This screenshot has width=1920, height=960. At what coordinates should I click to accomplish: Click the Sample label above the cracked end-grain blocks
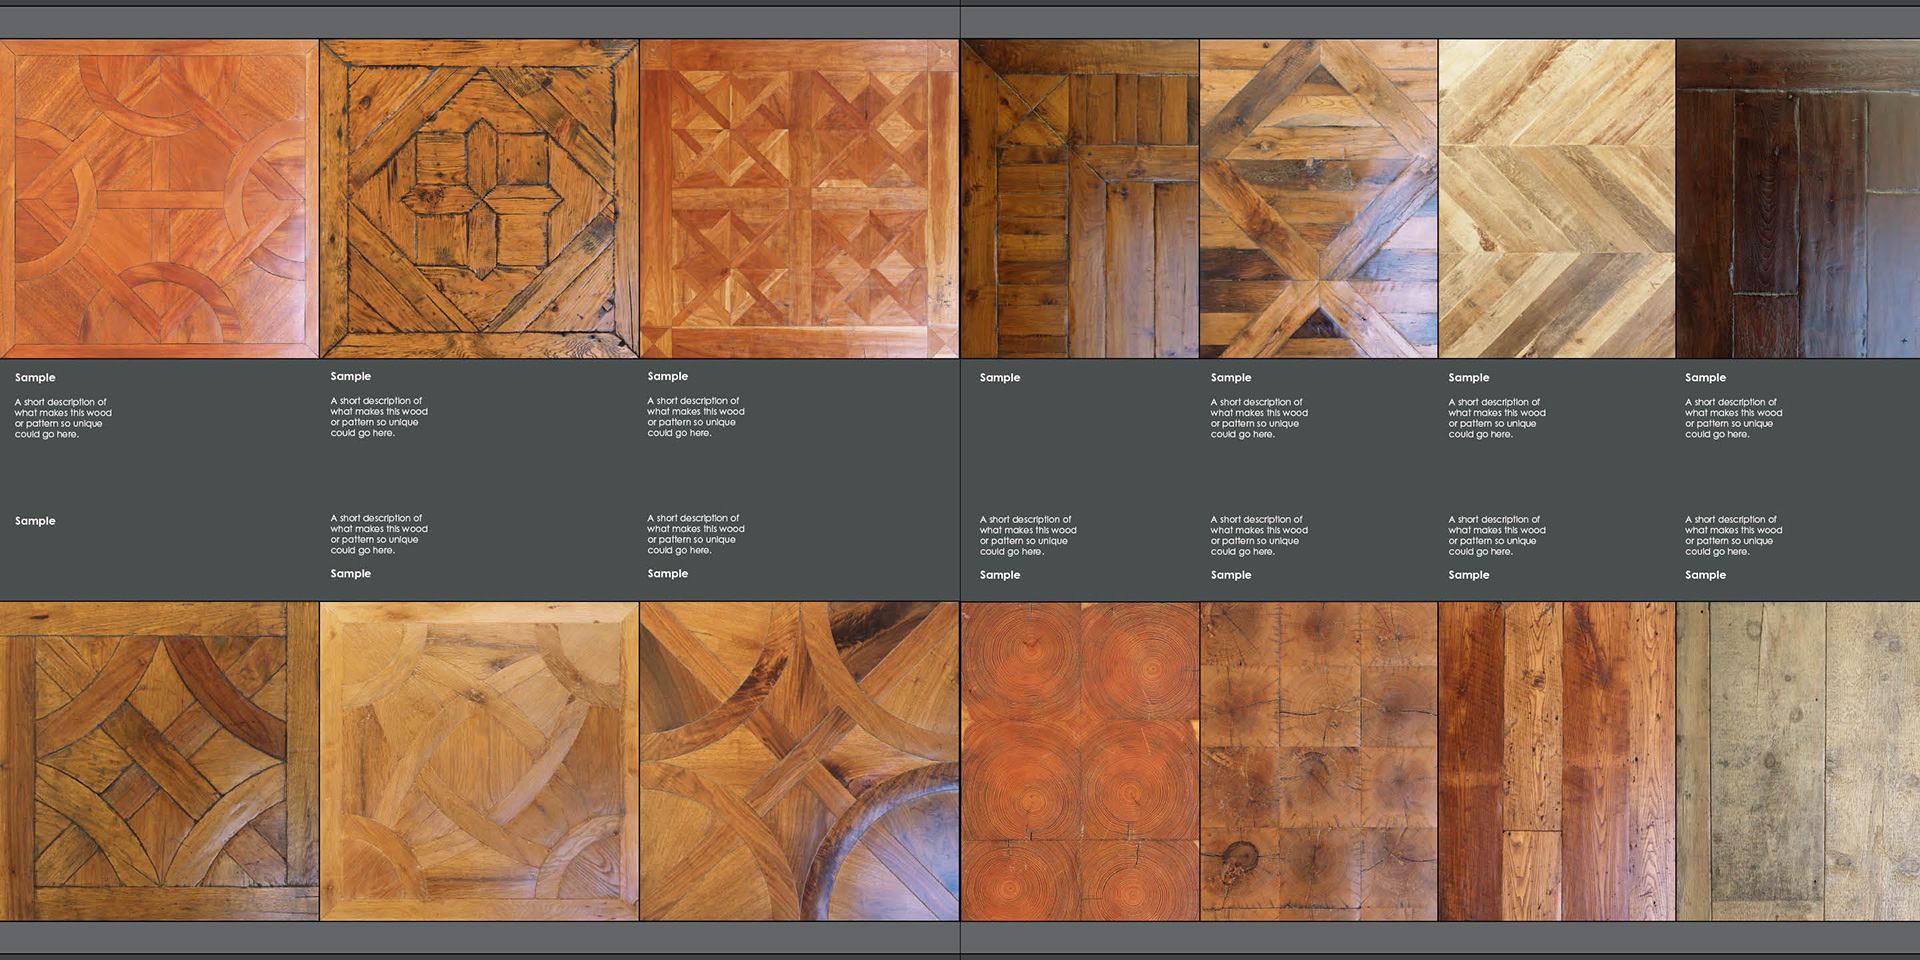click(1231, 575)
